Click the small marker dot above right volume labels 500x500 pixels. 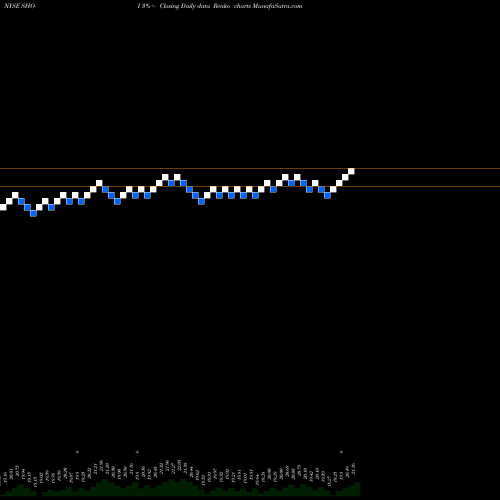pos(341,452)
